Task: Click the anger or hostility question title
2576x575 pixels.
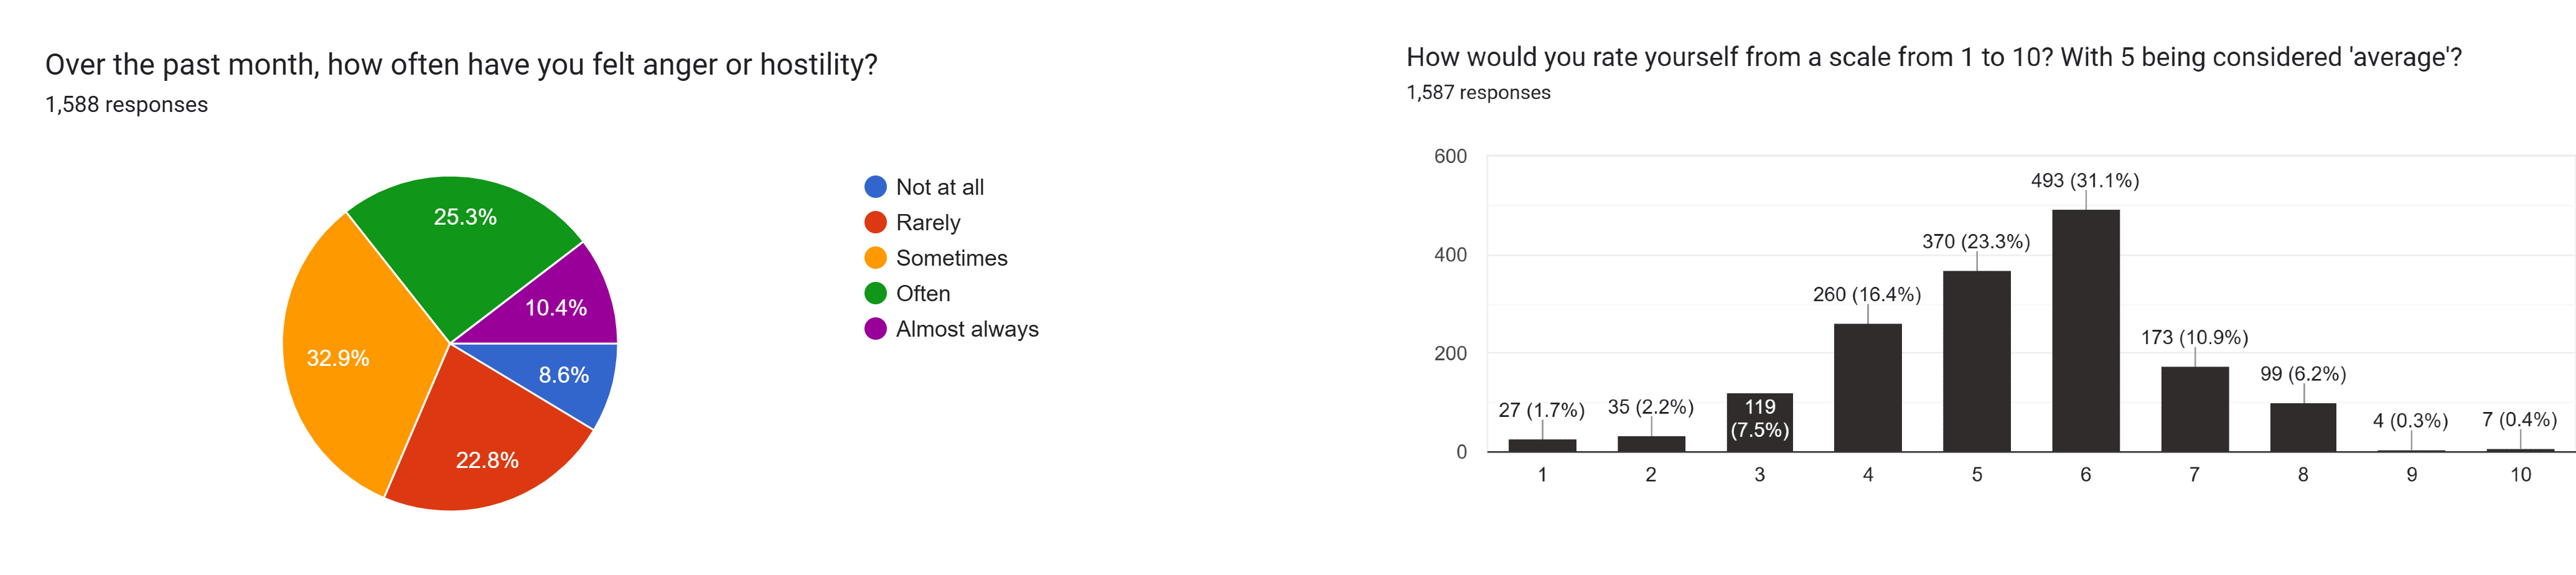Action: pos(461,65)
